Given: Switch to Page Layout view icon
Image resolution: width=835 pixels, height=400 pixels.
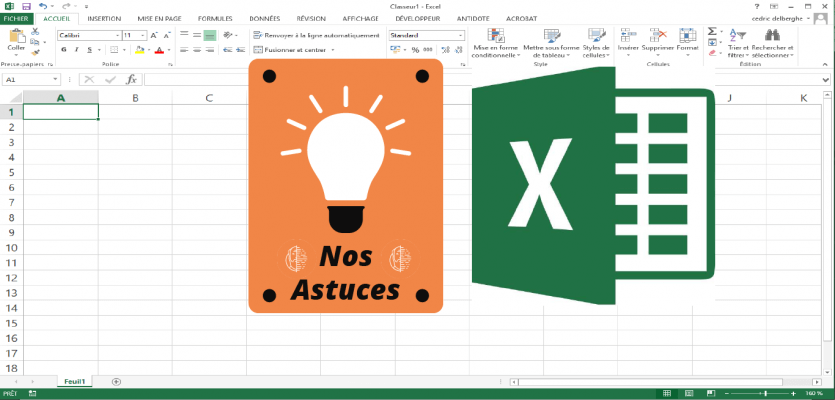Looking at the screenshot, I should [x=687, y=394].
